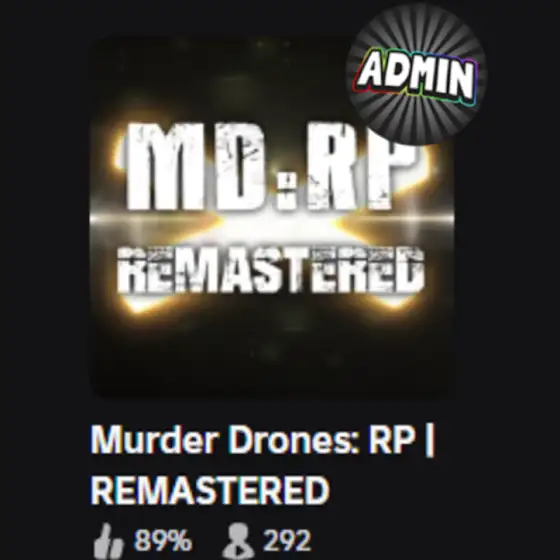Open the 'Murder Drones: RP |' title link
The image size is (560, 560).
263,439
